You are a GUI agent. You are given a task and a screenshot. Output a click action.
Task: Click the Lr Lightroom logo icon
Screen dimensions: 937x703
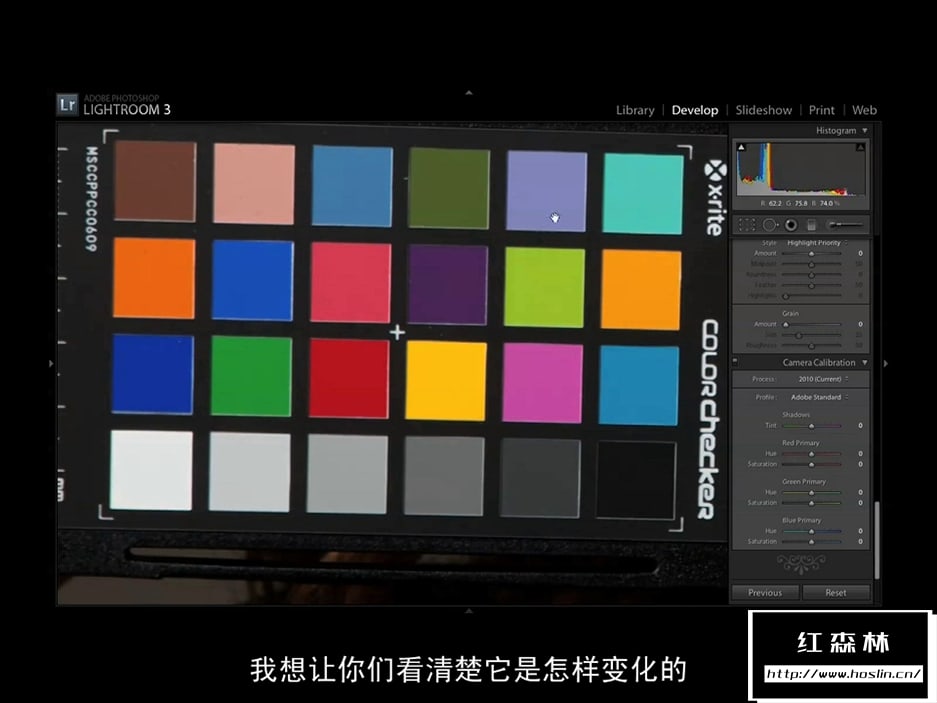pos(67,104)
